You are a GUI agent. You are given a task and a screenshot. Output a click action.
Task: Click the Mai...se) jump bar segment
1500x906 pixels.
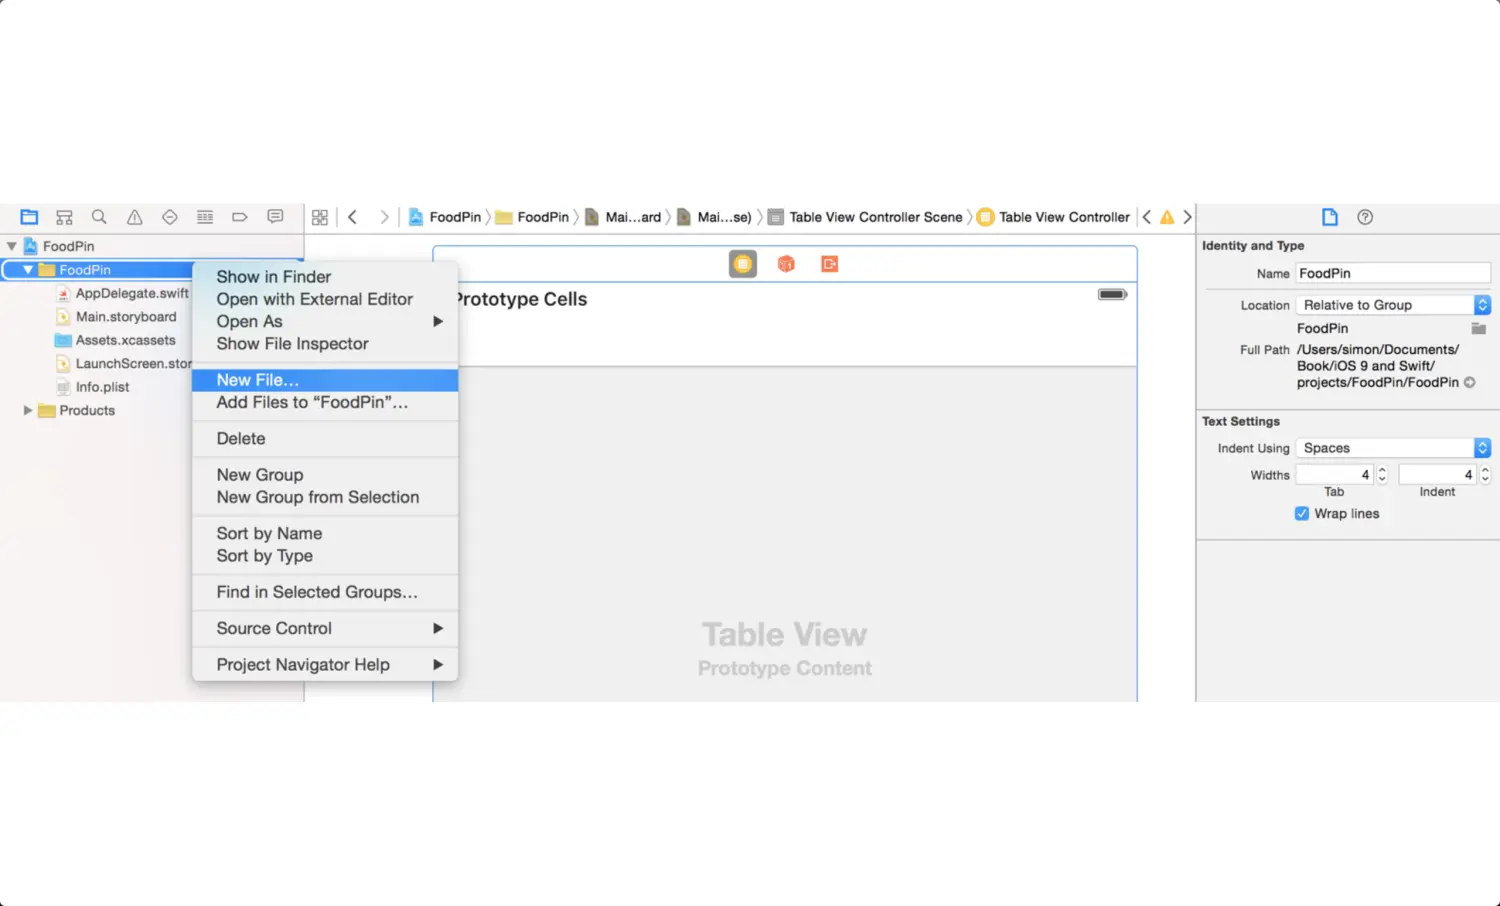pos(714,217)
